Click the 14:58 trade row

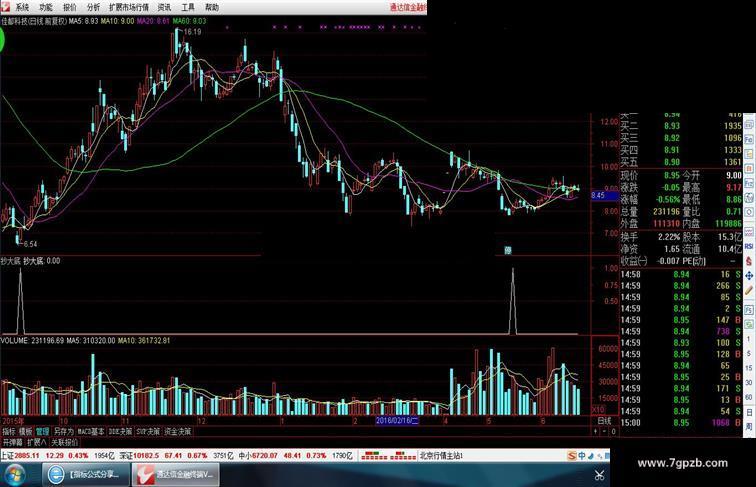pos(681,274)
